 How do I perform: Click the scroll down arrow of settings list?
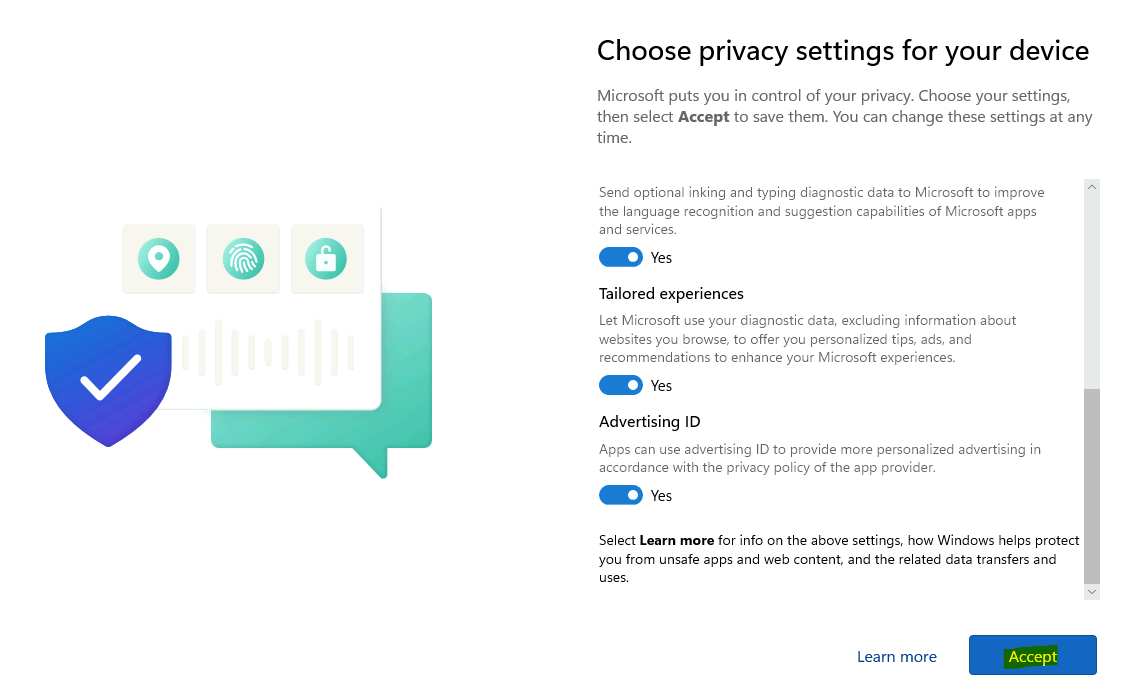pyautogui.click(x=1092, y=592)
